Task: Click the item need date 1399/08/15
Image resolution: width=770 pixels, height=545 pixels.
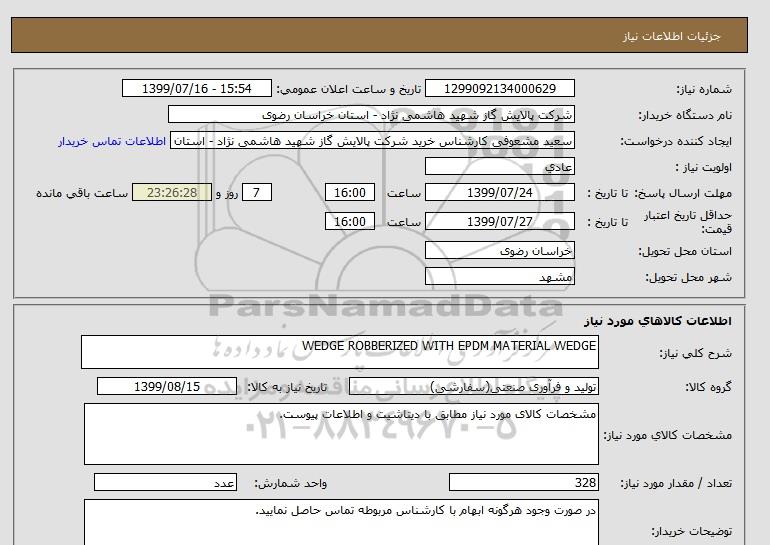Action: [x=166, y=386]
